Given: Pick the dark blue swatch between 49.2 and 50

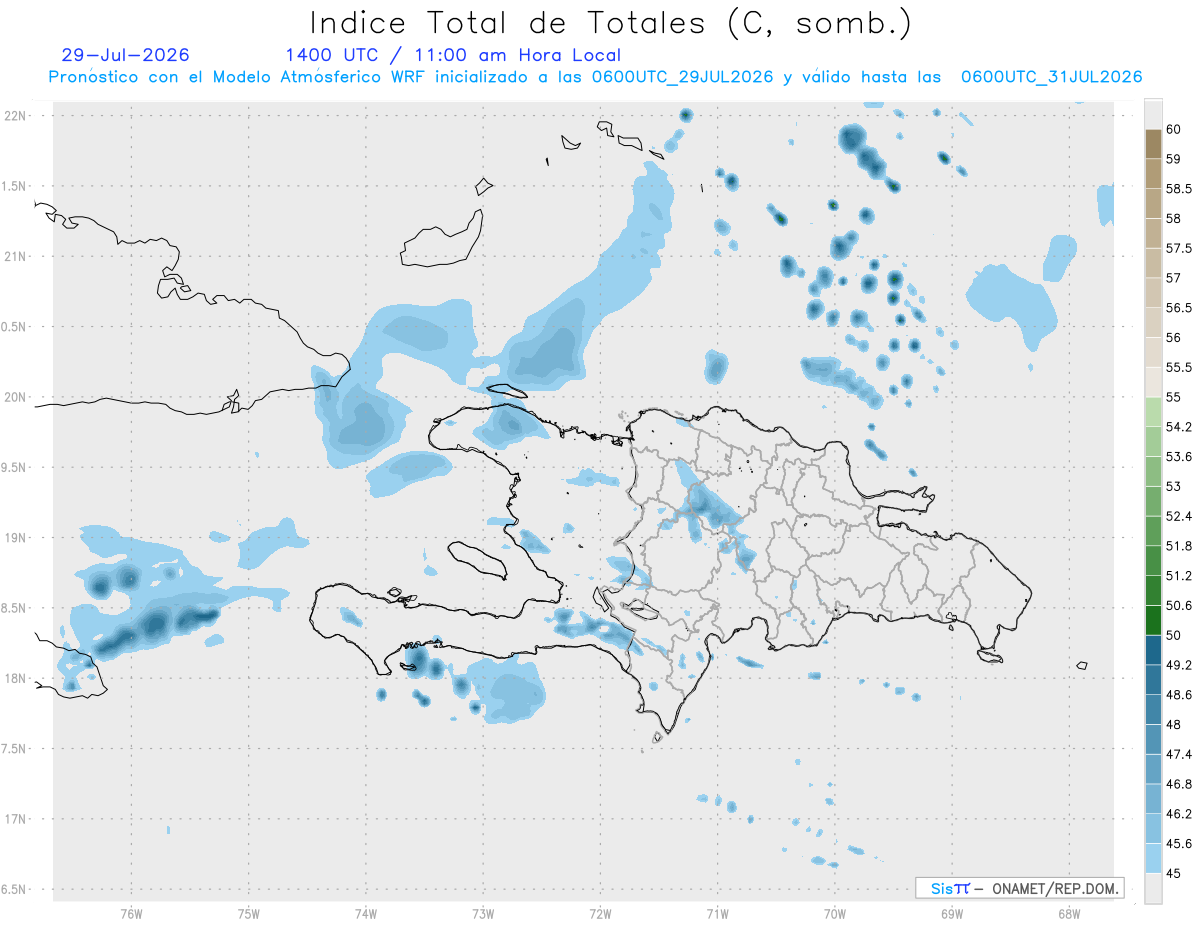Looking at the screenshot, I should [1153, 650].
